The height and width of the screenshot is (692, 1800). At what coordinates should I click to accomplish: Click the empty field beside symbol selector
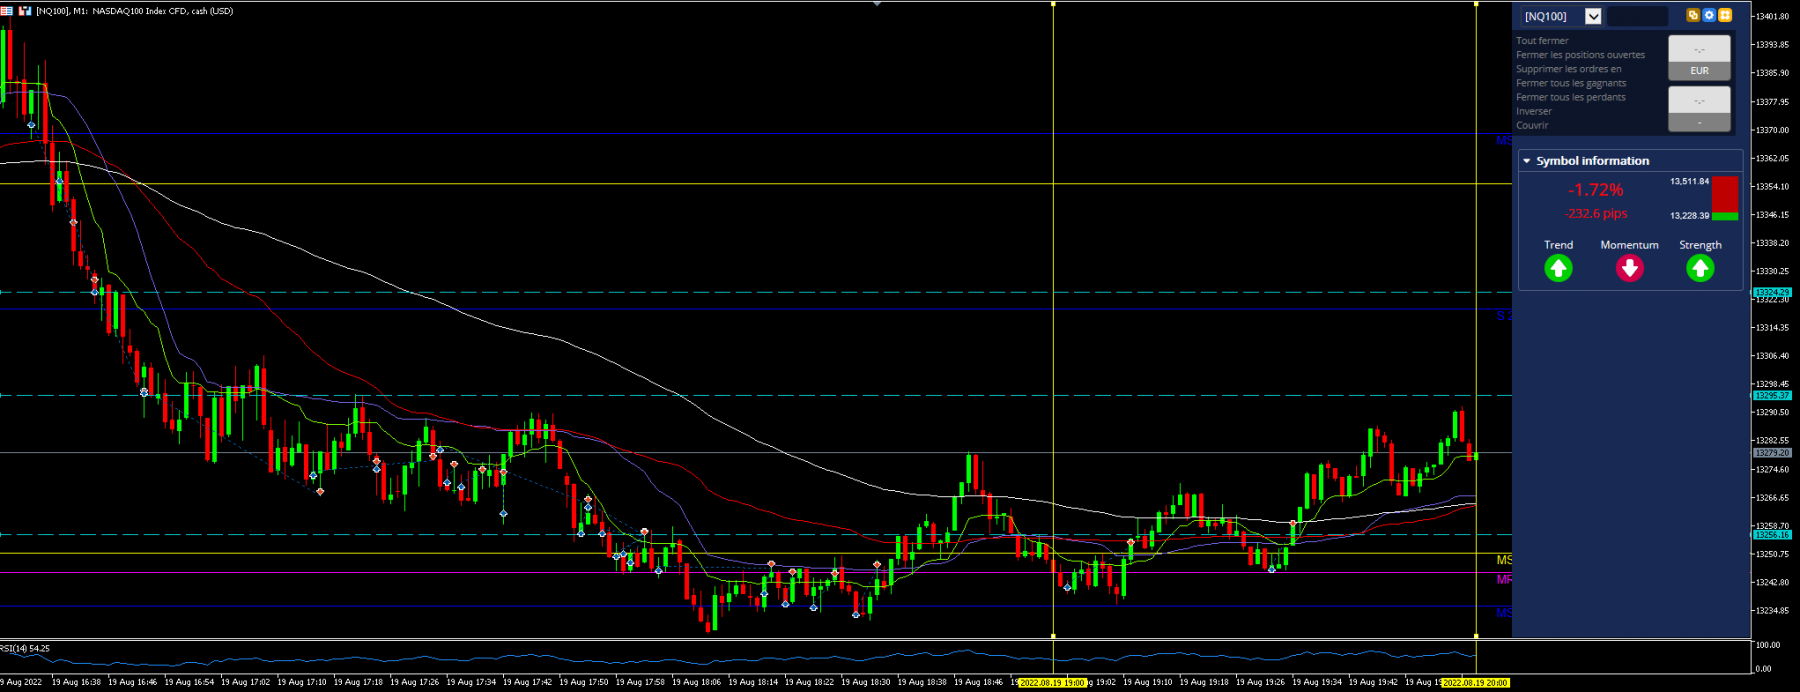[1637, 16]
